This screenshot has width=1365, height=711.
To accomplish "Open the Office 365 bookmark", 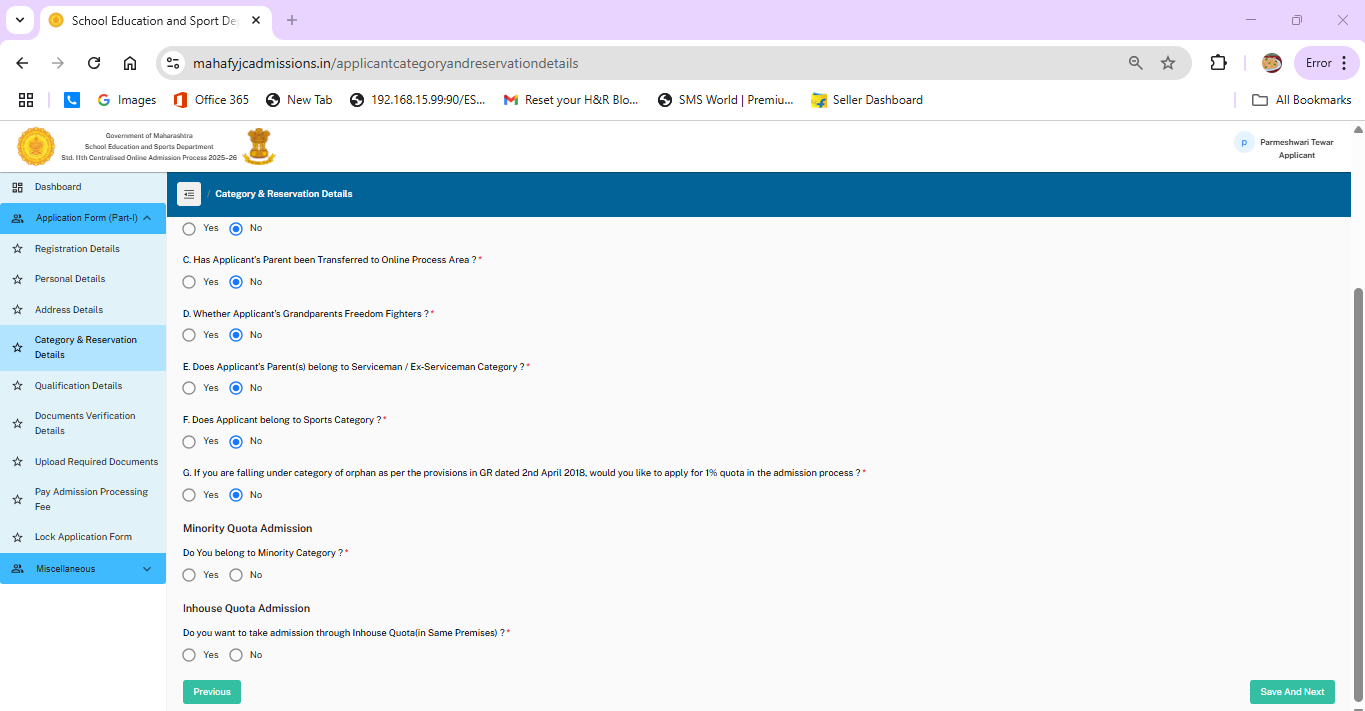I will 211,100.
